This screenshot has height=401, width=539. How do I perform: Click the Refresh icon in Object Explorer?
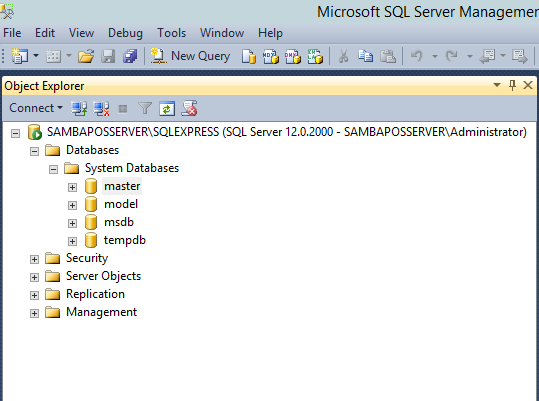(167, 109)
